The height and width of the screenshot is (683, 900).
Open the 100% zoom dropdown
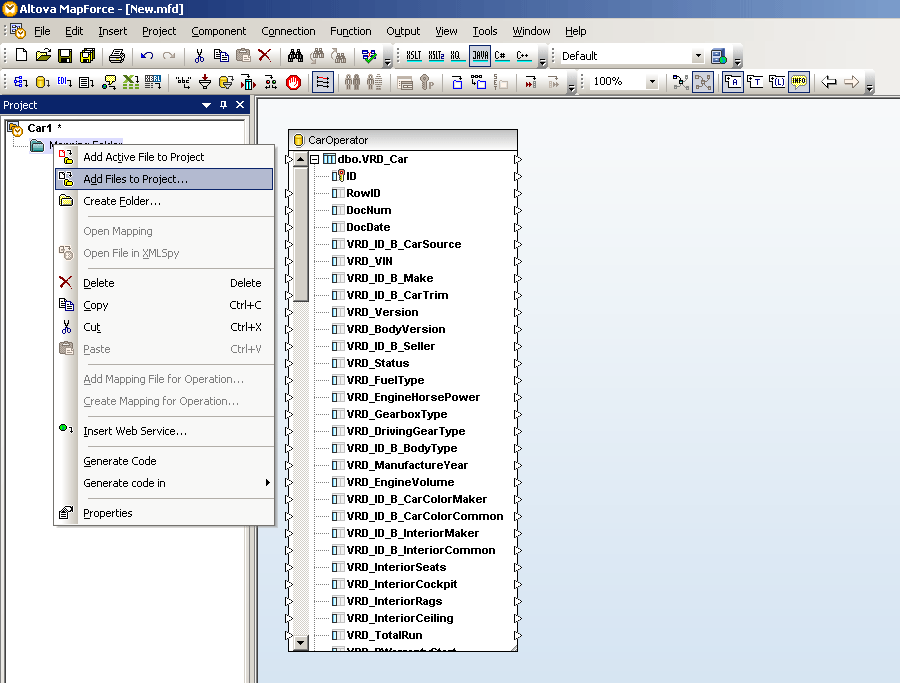pyautogui.click(x=651, y=82)
